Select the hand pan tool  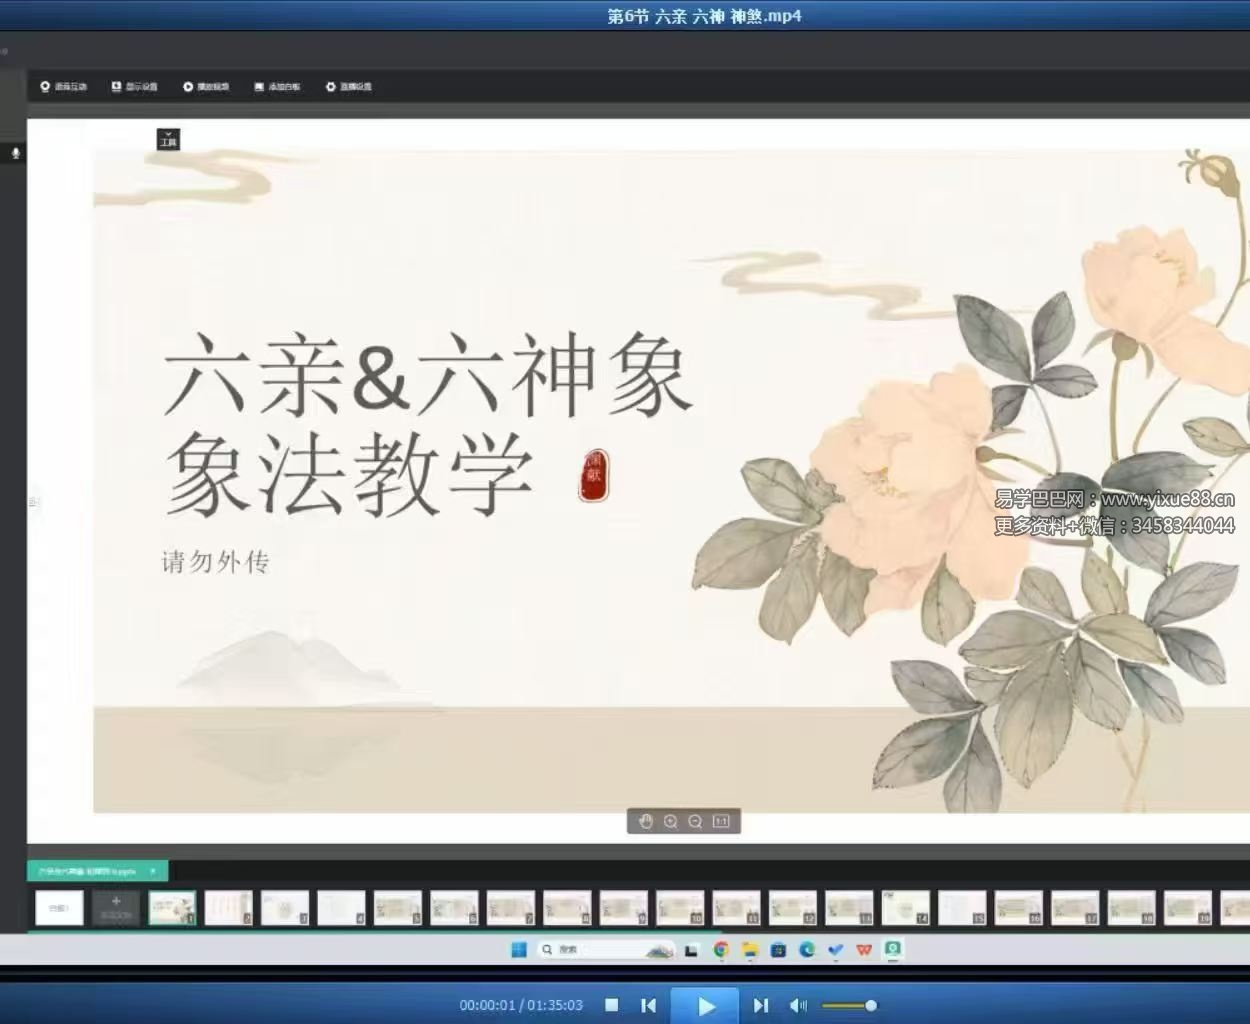click(x=646, y=822)
